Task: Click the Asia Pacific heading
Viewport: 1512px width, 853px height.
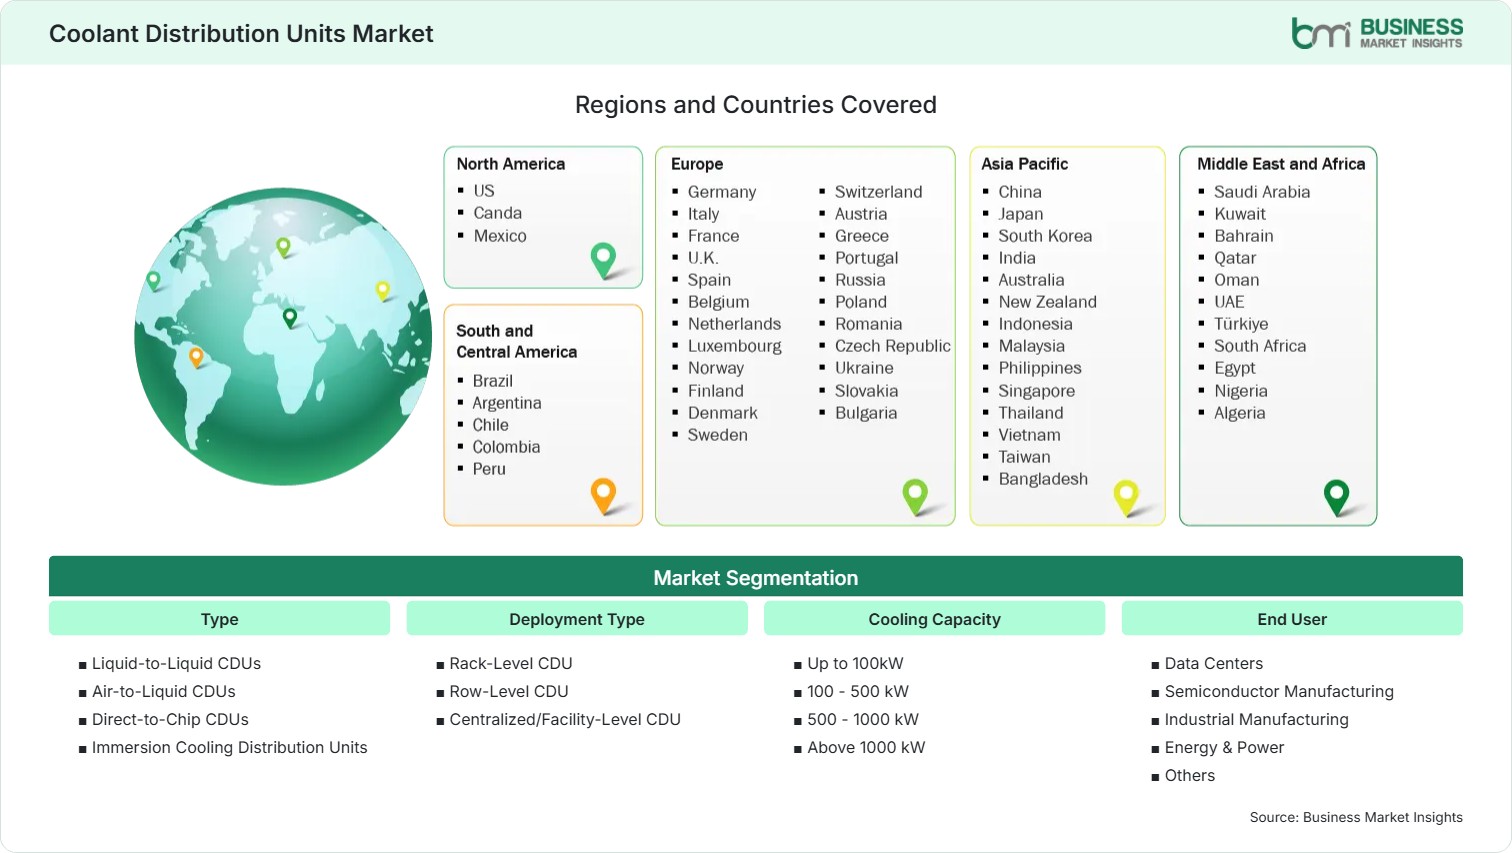Action: tap(1024, 164)
